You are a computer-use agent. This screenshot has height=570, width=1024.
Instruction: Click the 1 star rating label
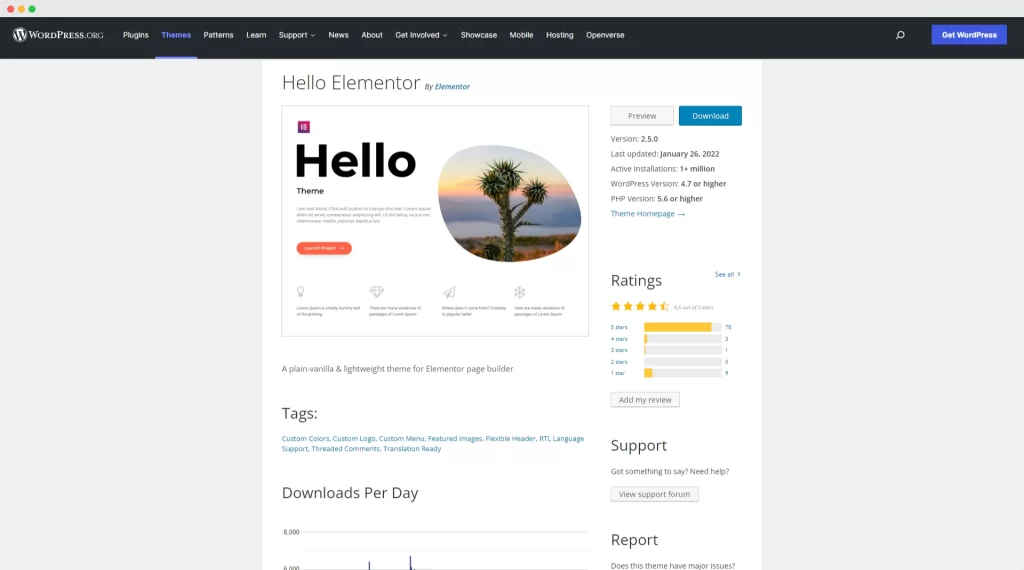[618, 373]
